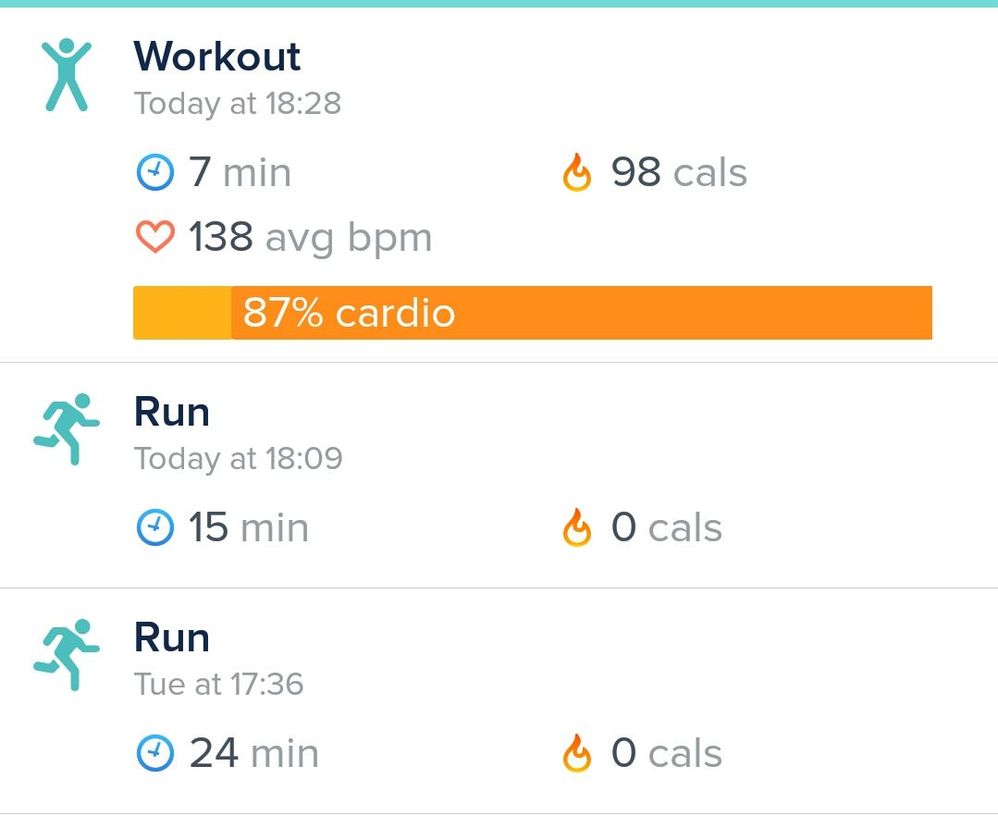Viewport: 998px width, 818px height.
Task: Click the yellow segment of heart zone bar
Action: tap(182, 313)
